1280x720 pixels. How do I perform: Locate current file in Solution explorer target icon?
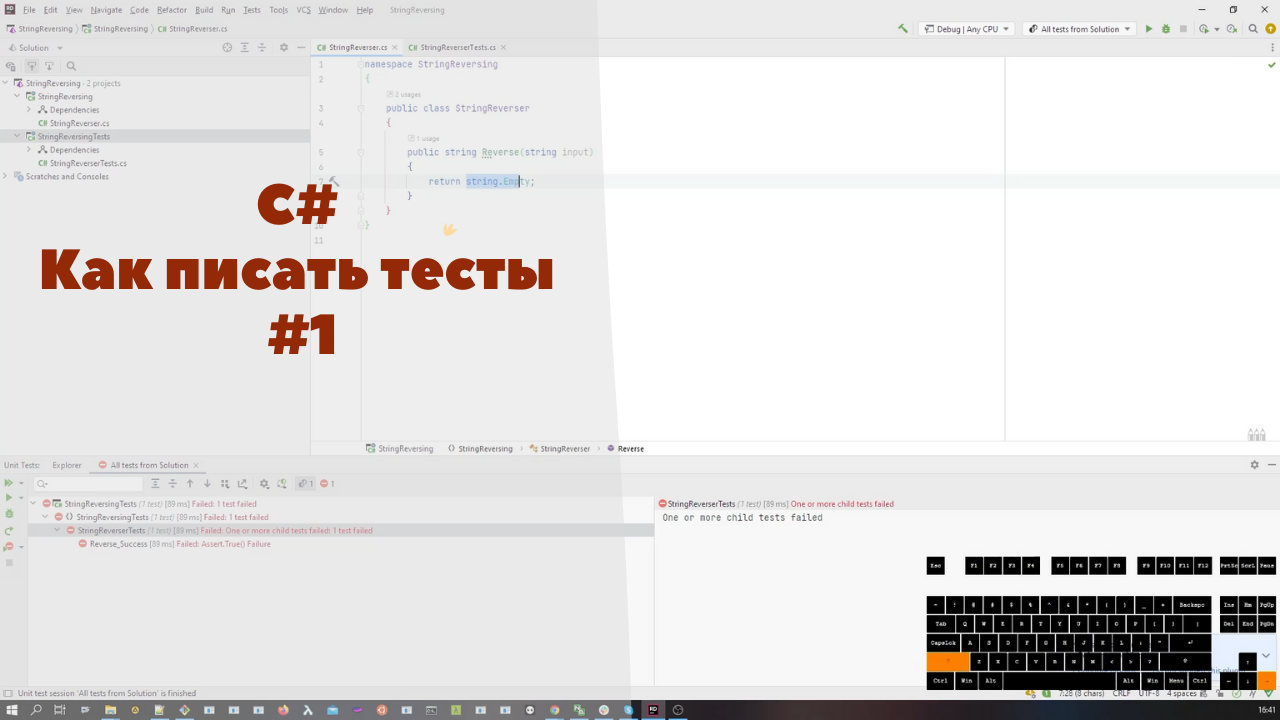pos(227,48)
